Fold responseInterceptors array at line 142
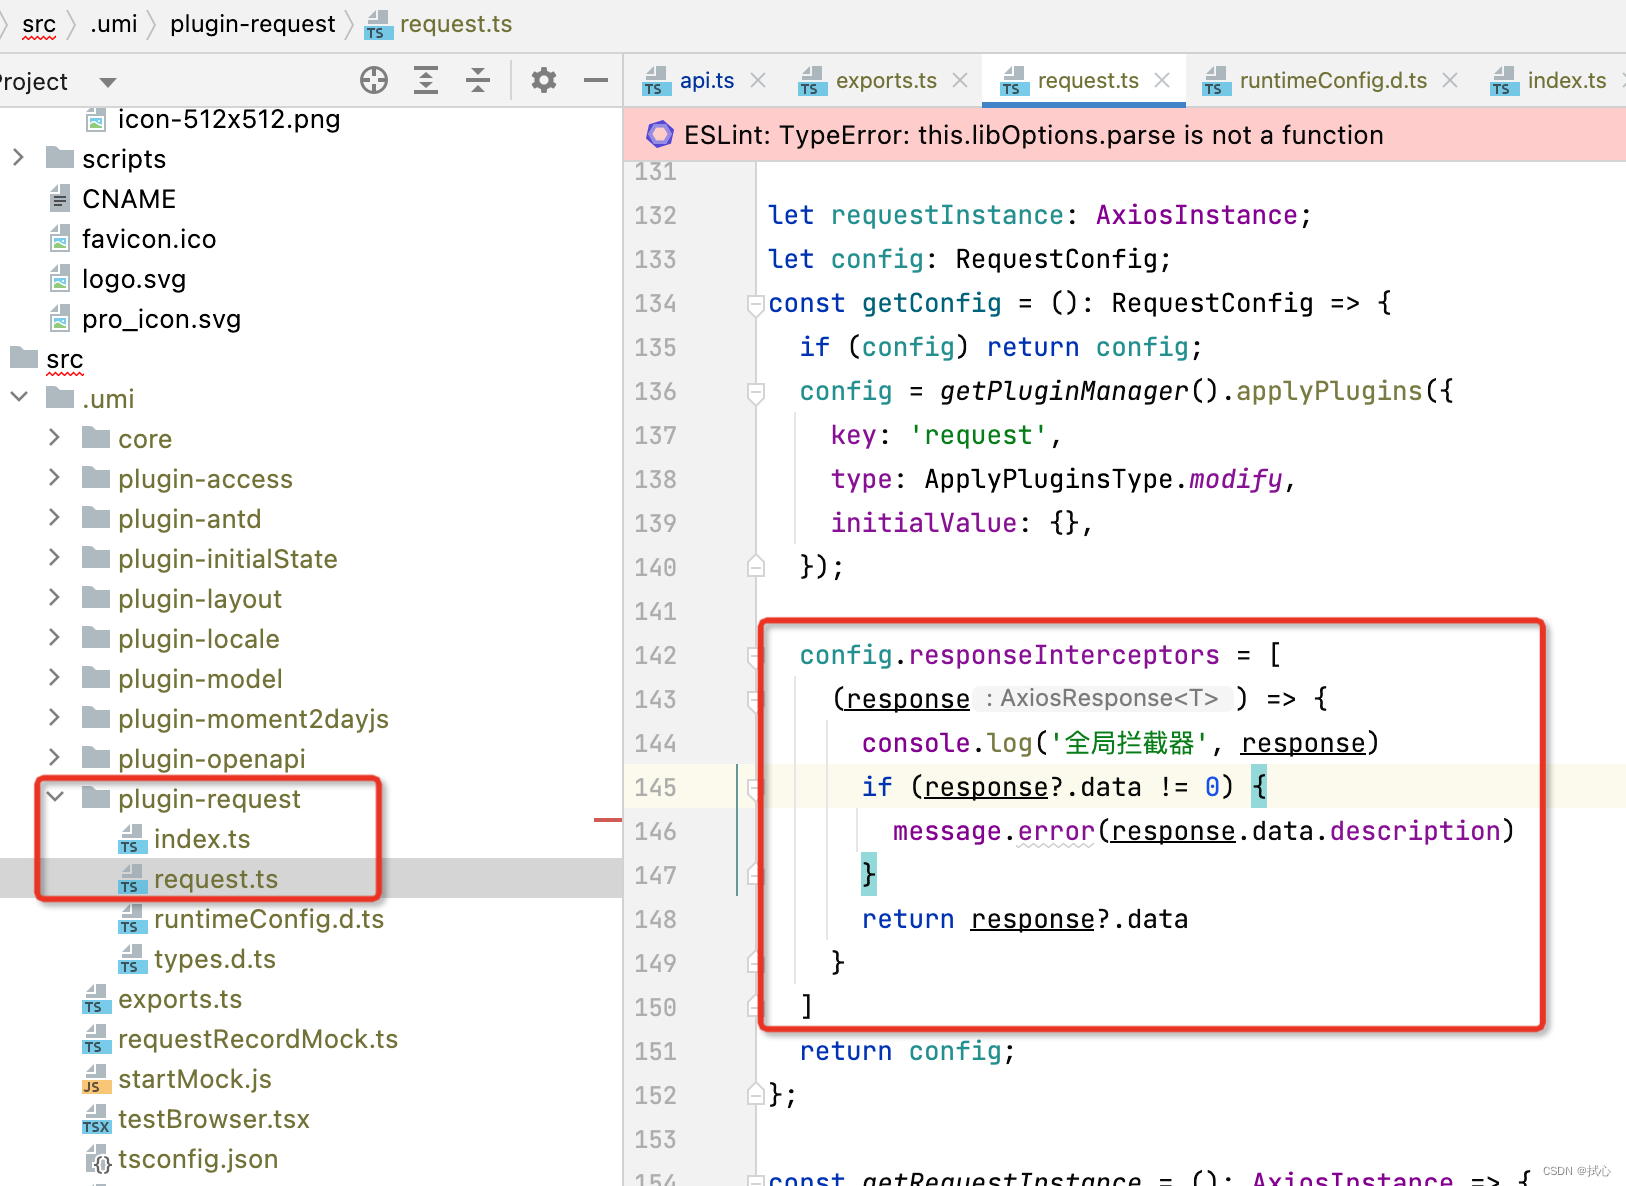 tap(756, 656)
